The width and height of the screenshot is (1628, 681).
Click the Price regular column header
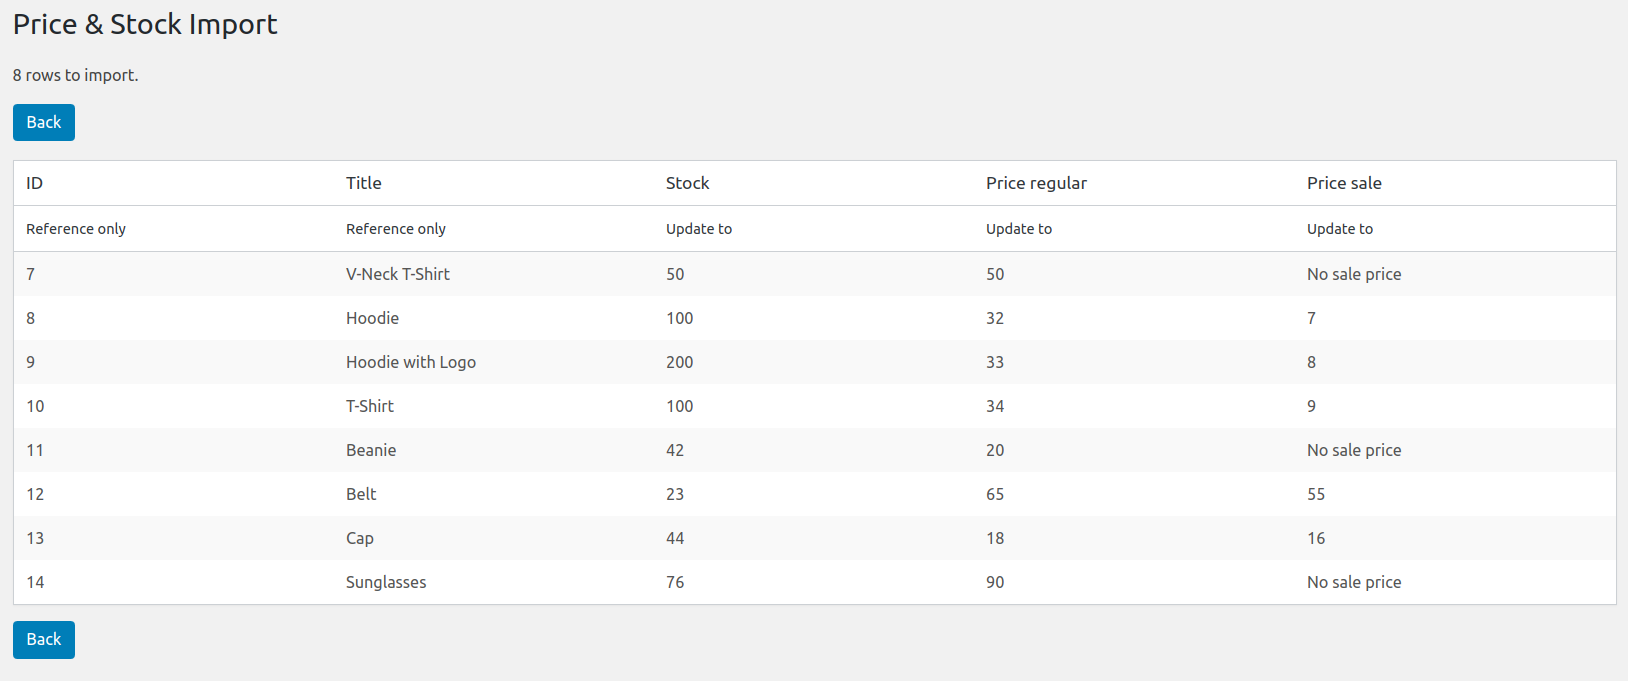1036,183
